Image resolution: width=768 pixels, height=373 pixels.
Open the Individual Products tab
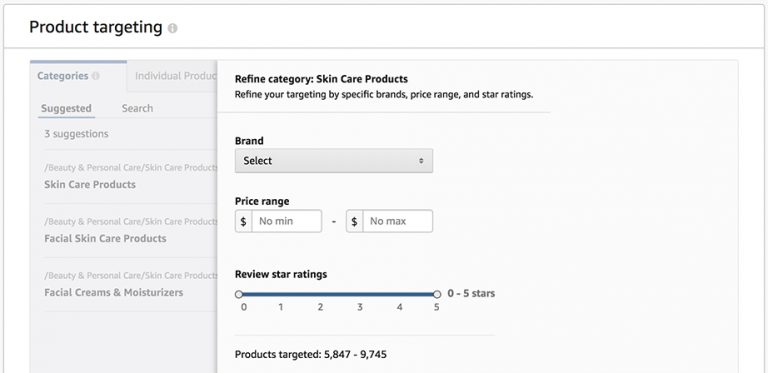[x=172, y=76]
